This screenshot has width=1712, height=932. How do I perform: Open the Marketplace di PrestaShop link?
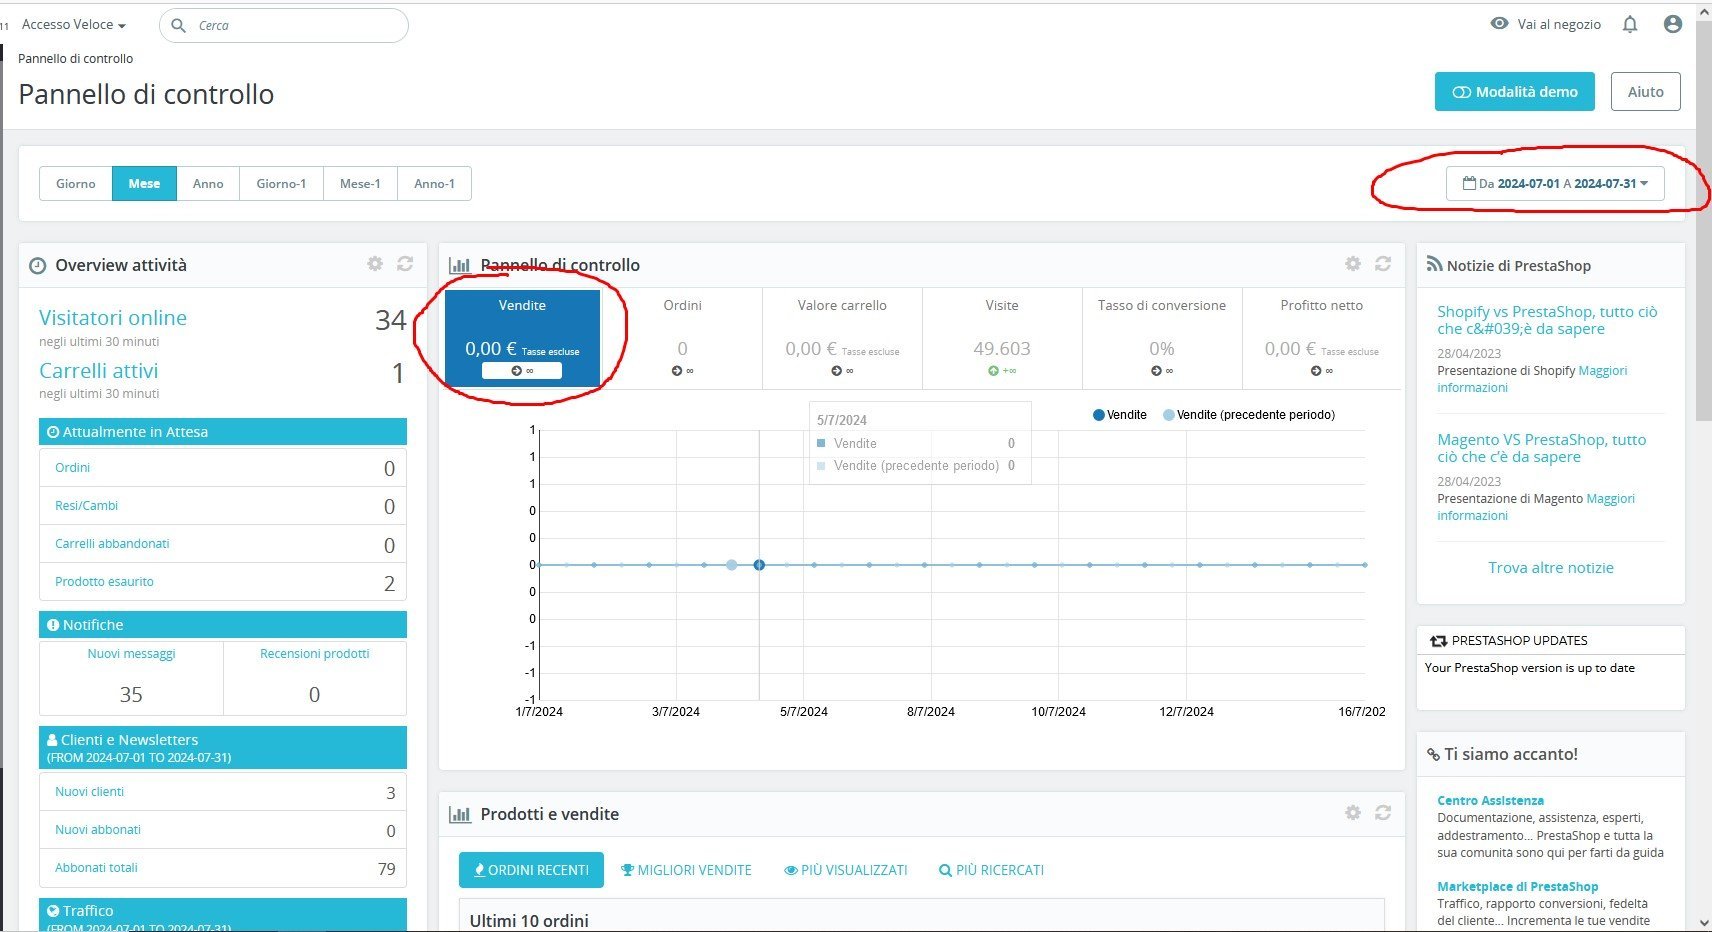point(1517,886)
